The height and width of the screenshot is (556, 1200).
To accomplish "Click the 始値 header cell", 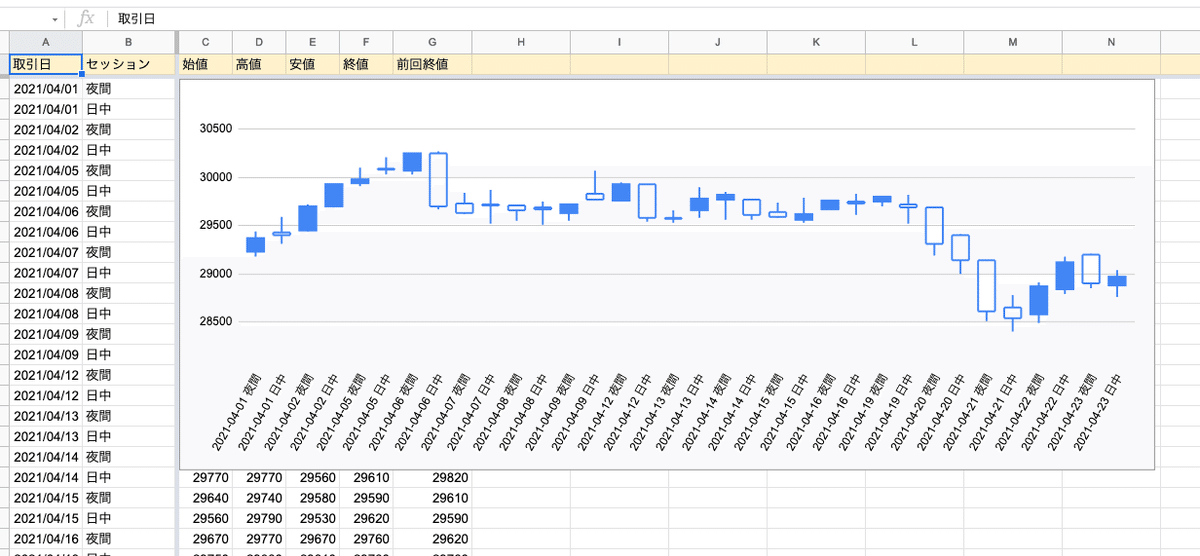I will click(205, 64).
